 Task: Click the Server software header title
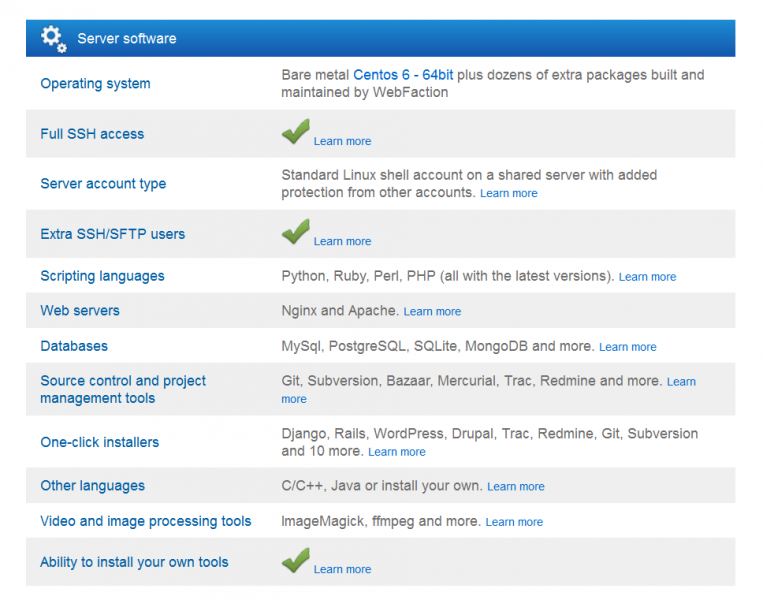[127, 38]
